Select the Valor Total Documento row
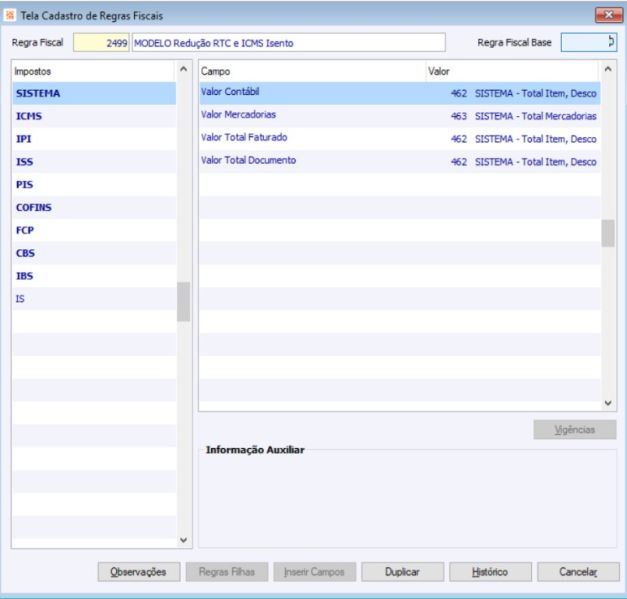627x599 pixels. [x=400, y=162]
